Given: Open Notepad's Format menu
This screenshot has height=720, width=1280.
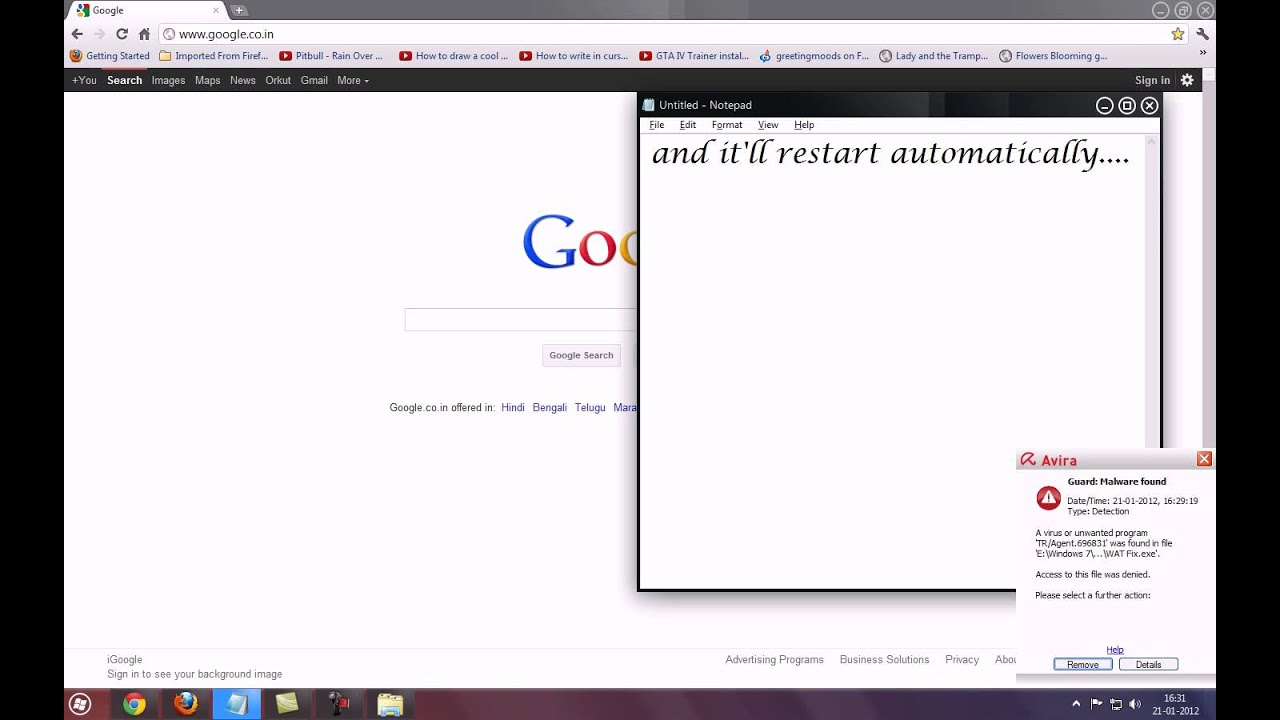Looking at the screenshot, I should coord(727,125).
